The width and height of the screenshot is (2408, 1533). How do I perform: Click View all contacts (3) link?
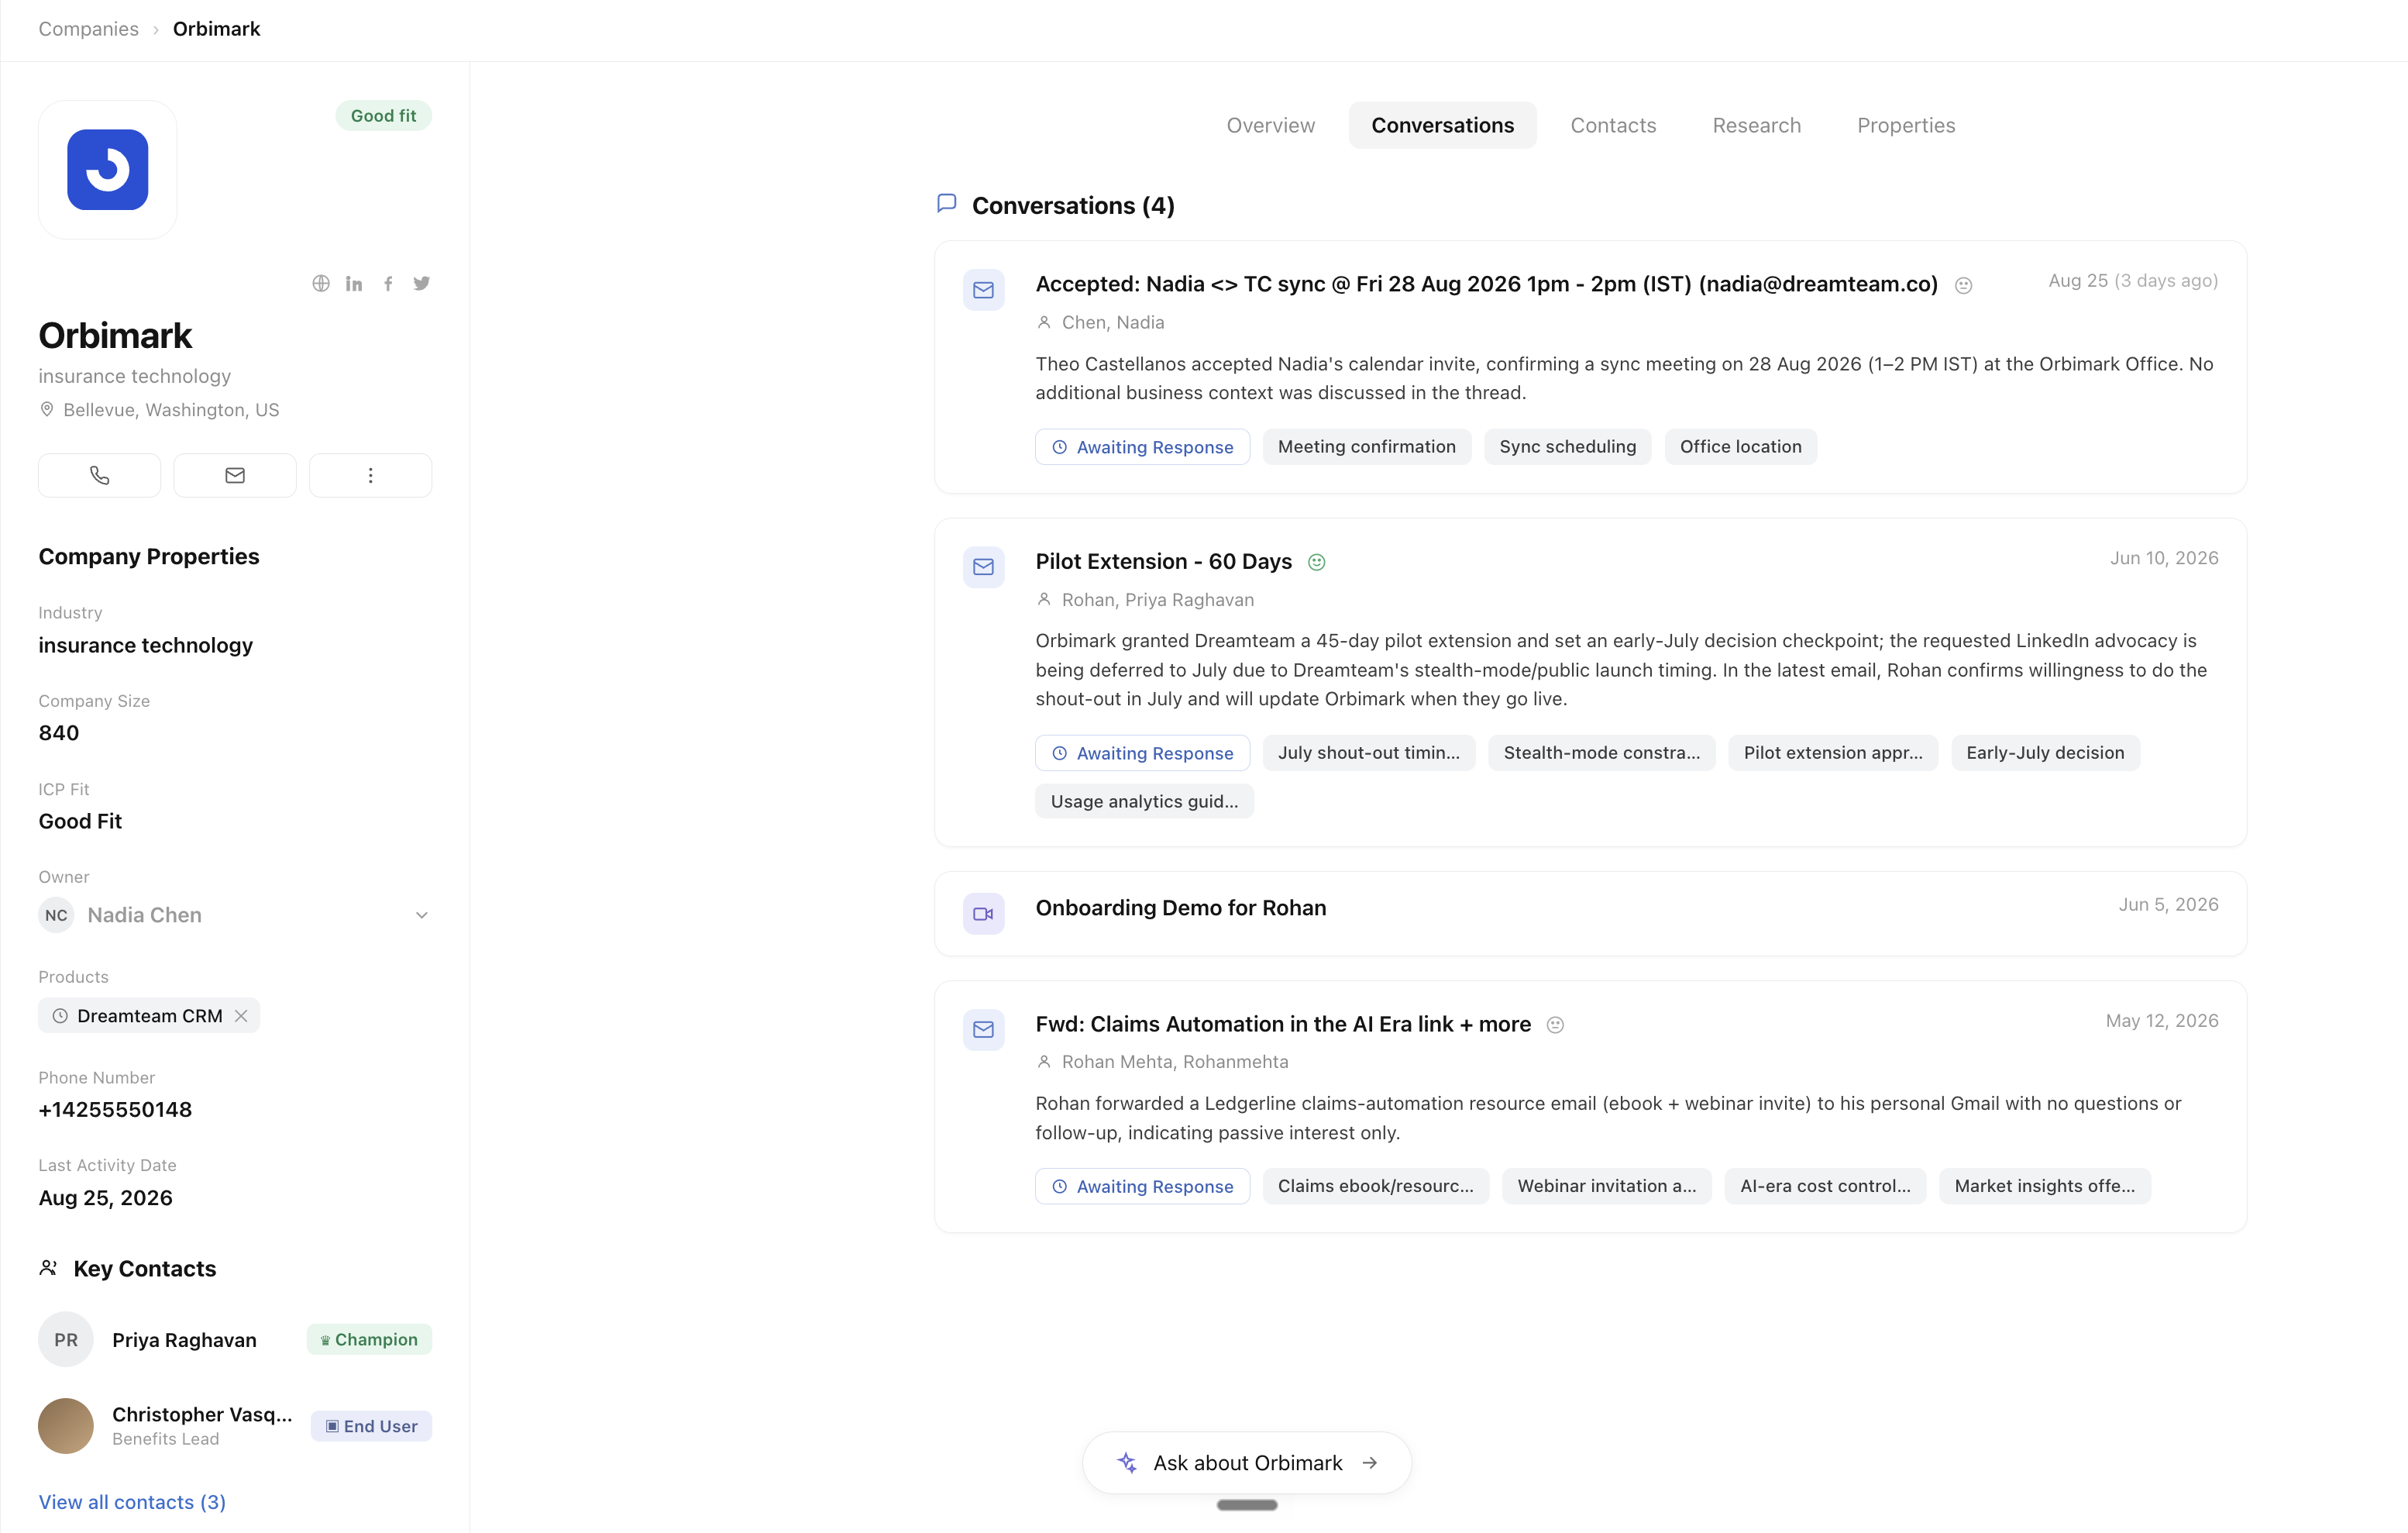point(132,1502)
